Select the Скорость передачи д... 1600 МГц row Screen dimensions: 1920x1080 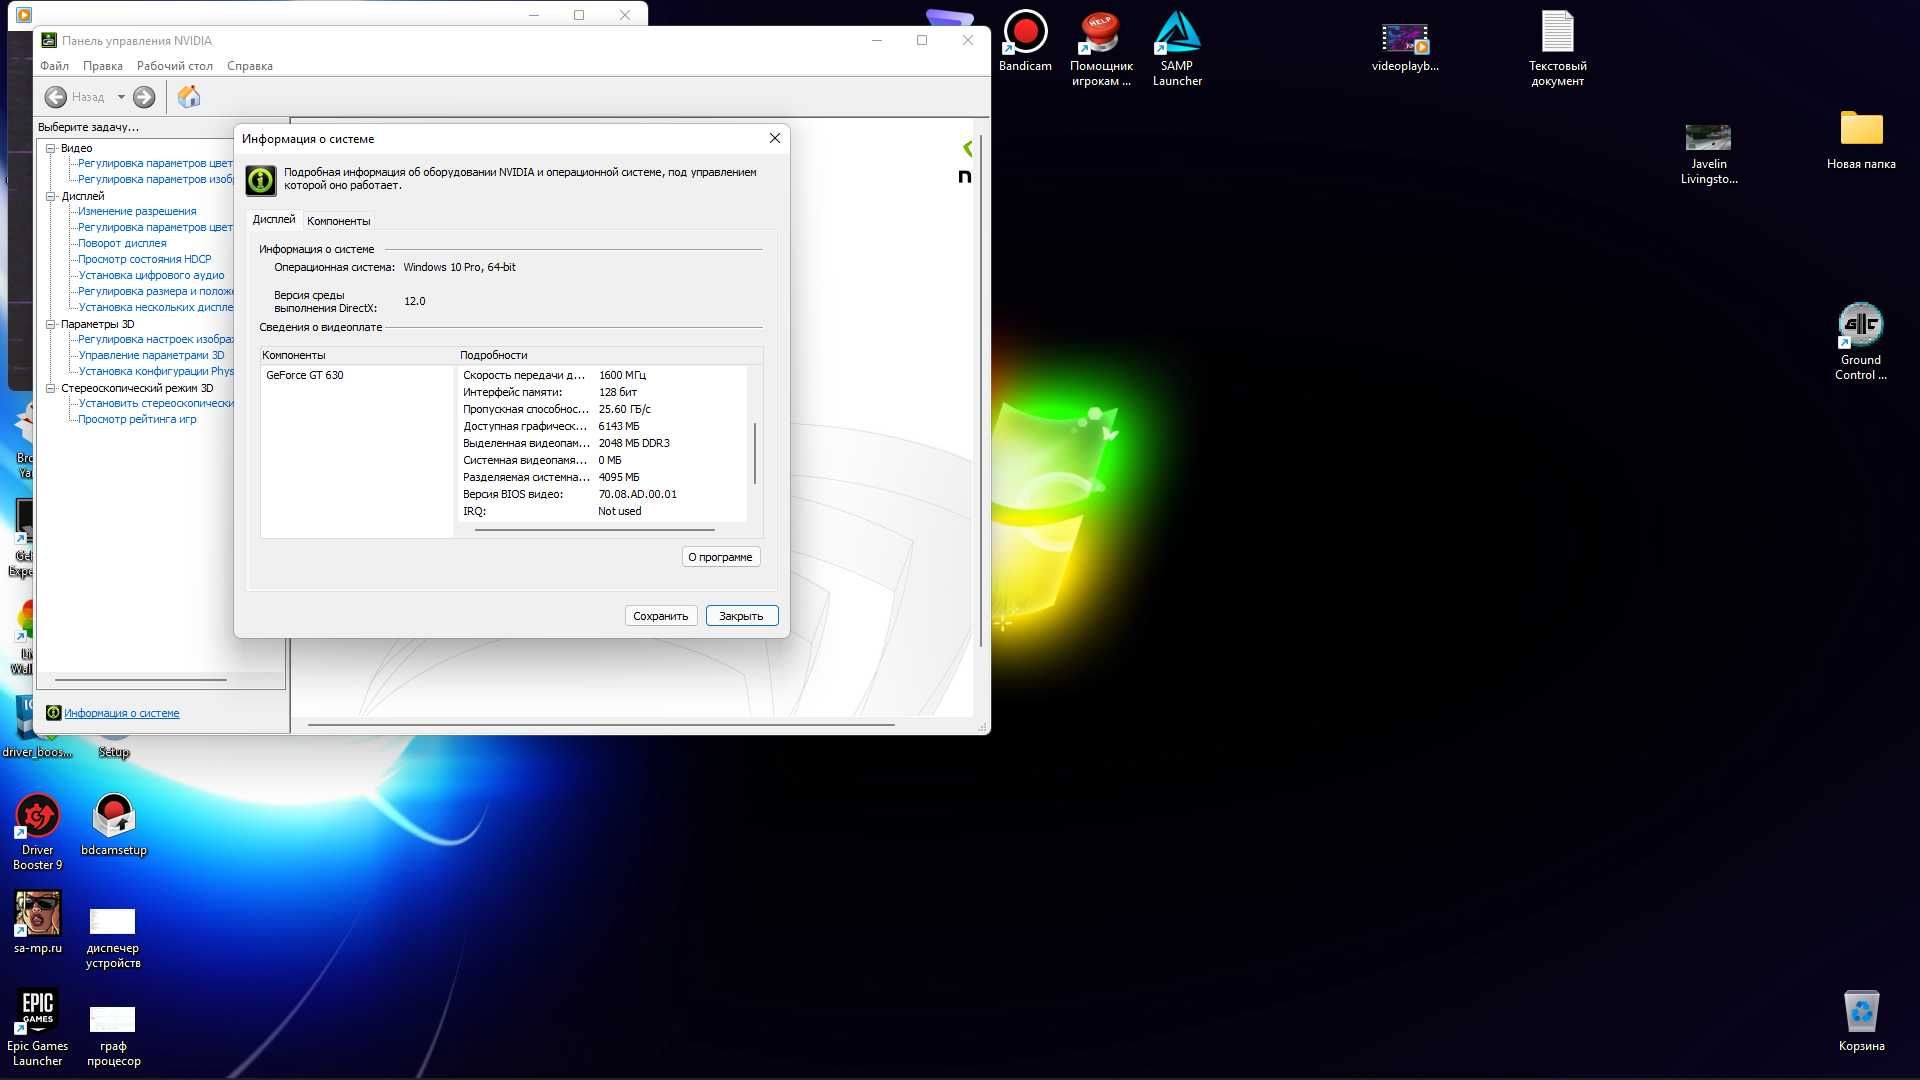602,375
